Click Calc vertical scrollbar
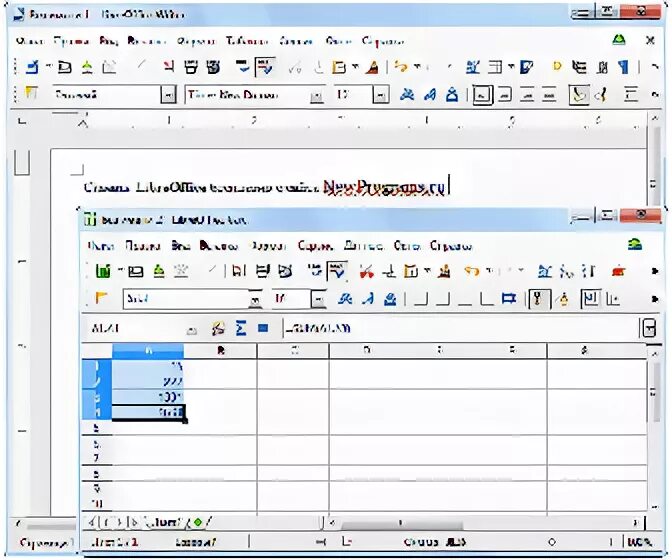The height and width of the screenshot is (560, 672). click(x=654, y=429)
